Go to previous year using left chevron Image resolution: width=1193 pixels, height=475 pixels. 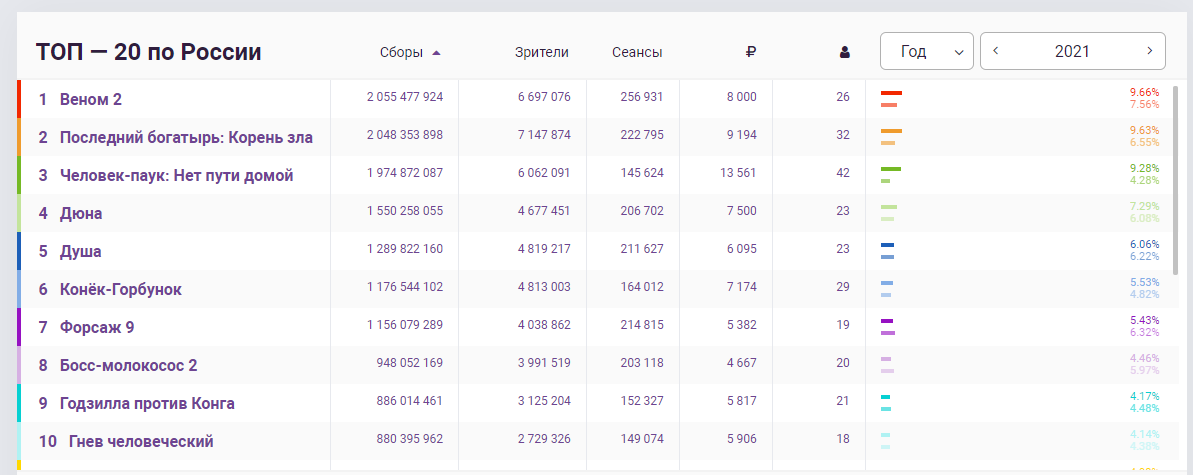point(996,51)
